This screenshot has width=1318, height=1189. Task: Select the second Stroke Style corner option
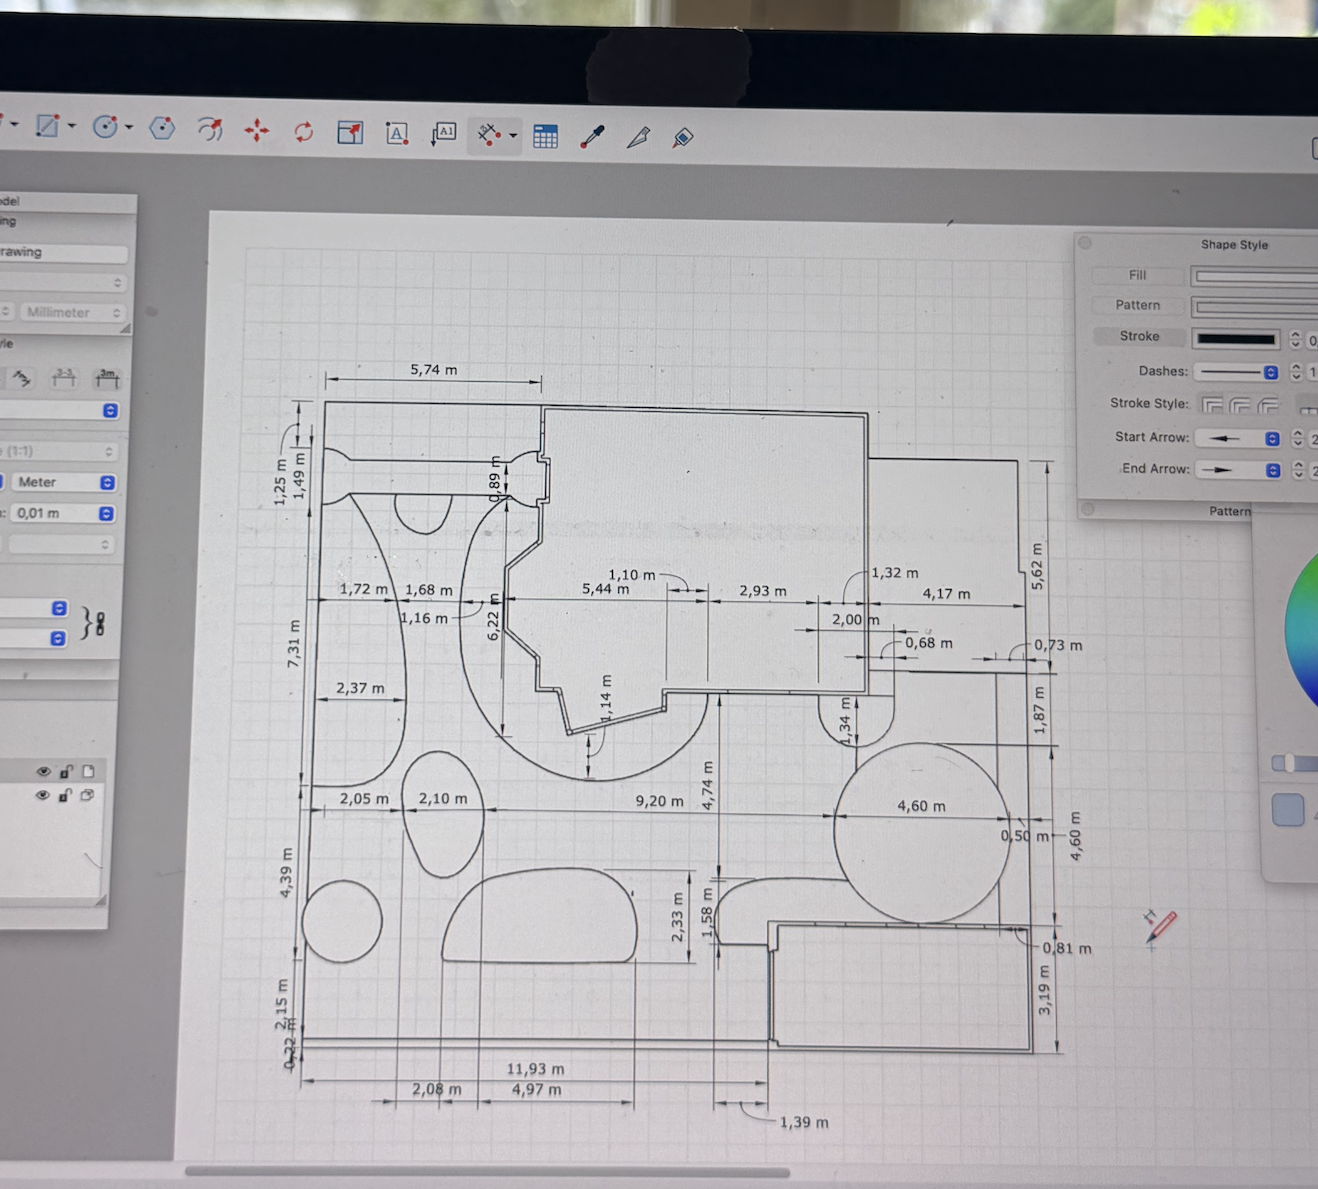(1240, 405)
